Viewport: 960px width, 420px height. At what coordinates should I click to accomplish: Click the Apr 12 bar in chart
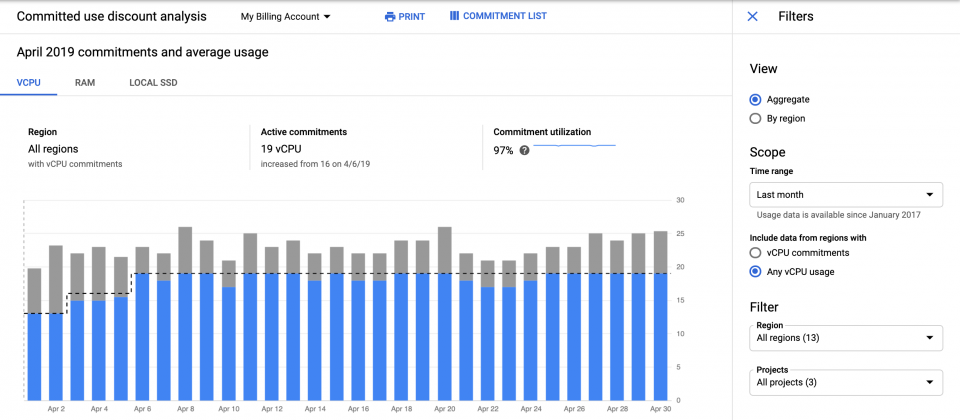272,324
